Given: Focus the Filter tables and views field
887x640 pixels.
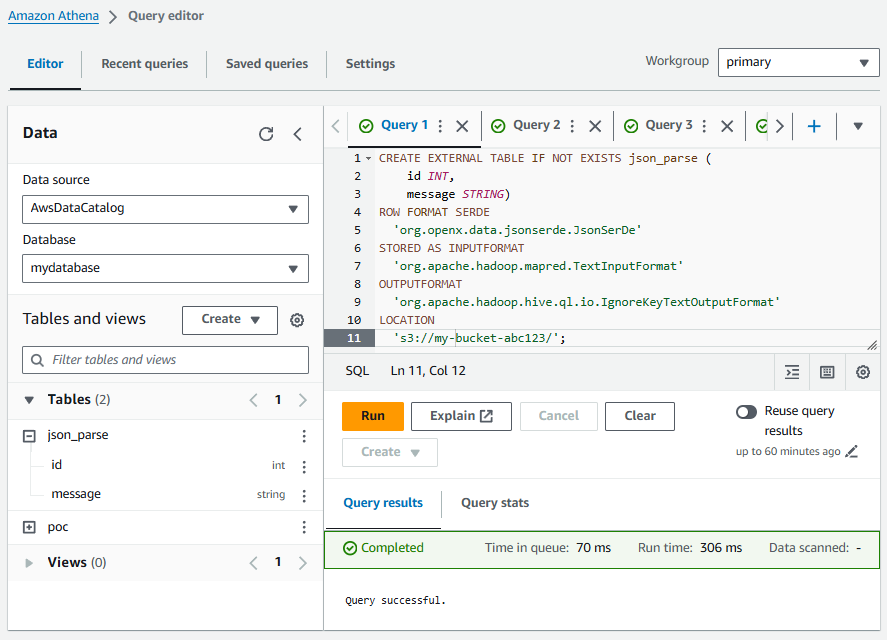Looking at the screenshot, I should click(165, 360).
